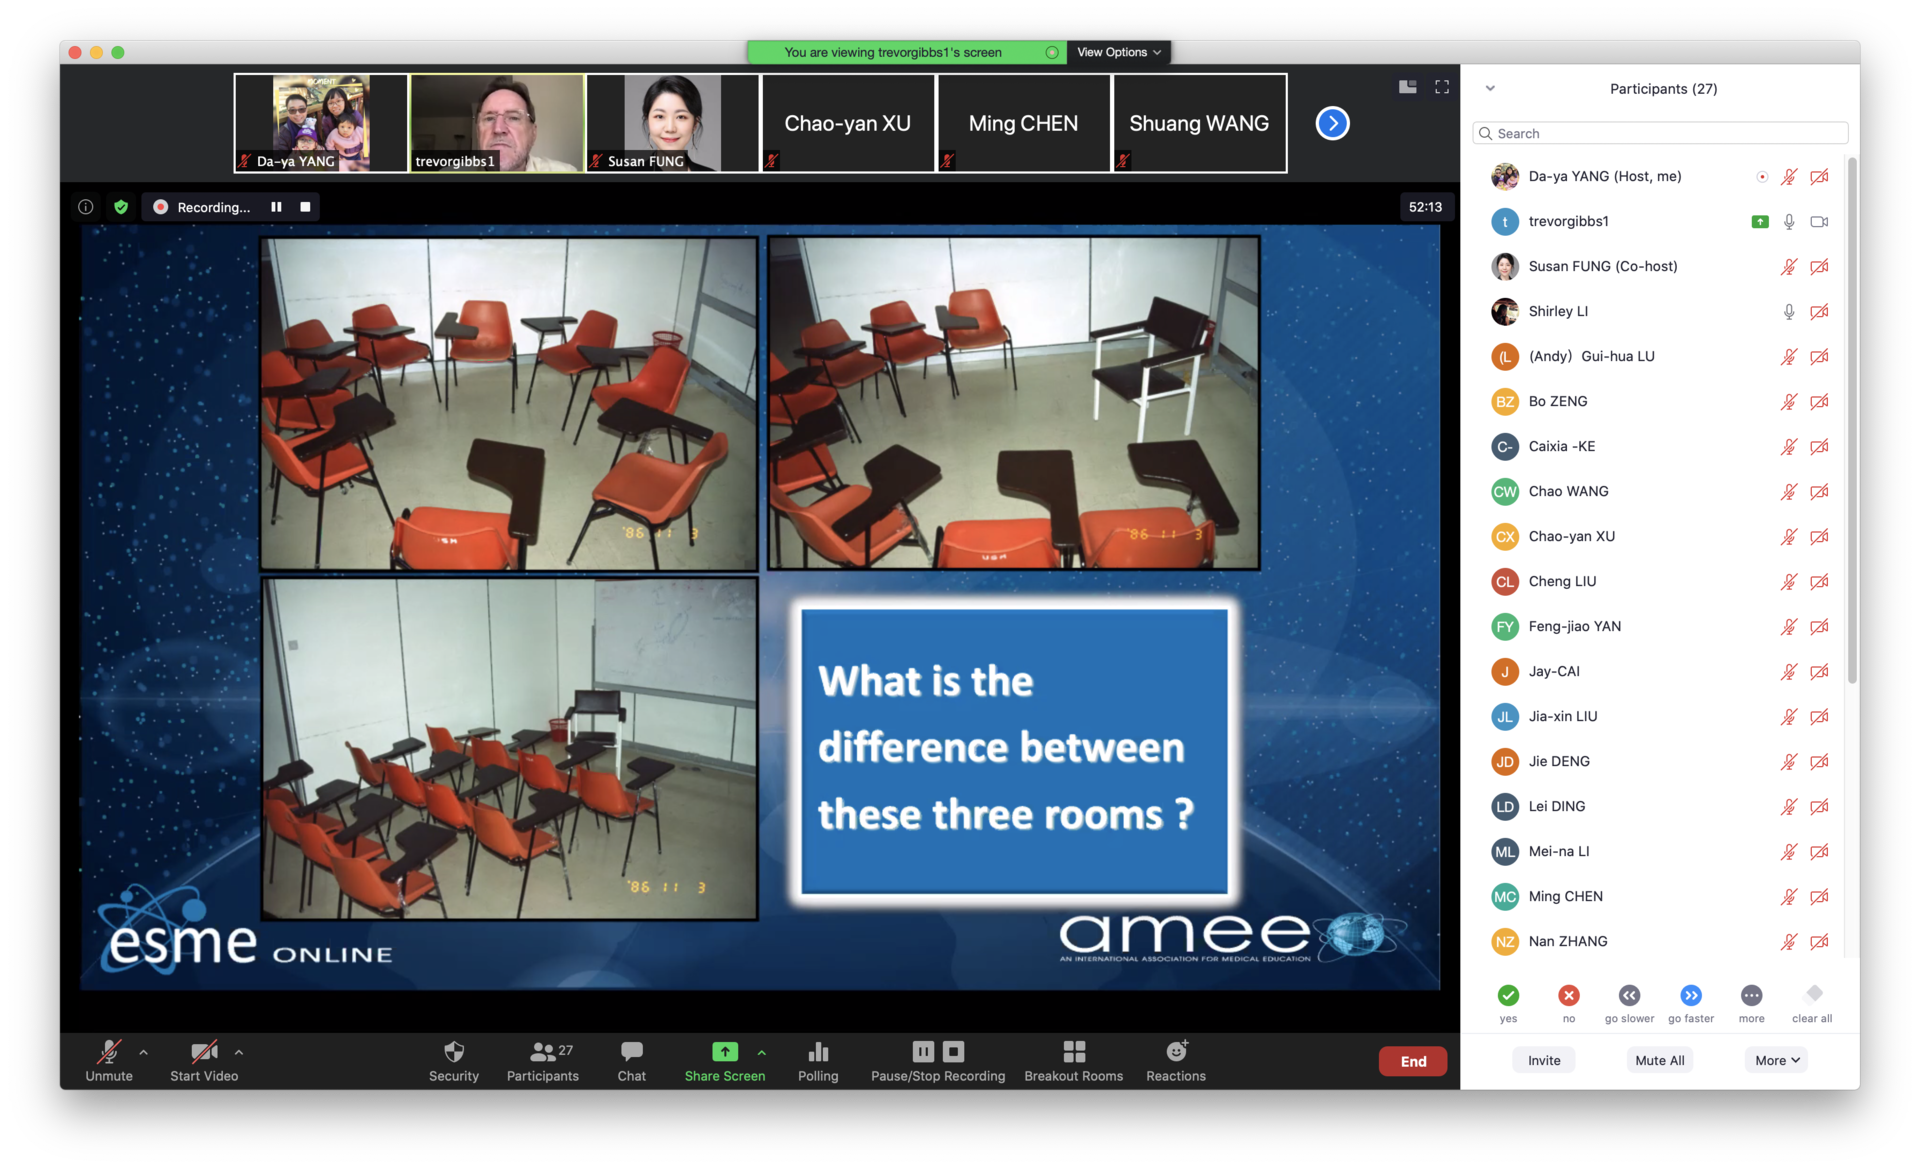Expand audio options arrow beside Unmute
Viewport: 1920px width, 1169px height.
point(143,1052)
